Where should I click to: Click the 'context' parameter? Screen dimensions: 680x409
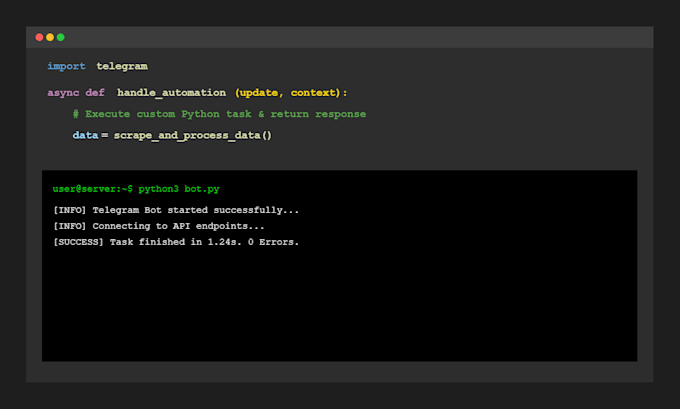313,93
